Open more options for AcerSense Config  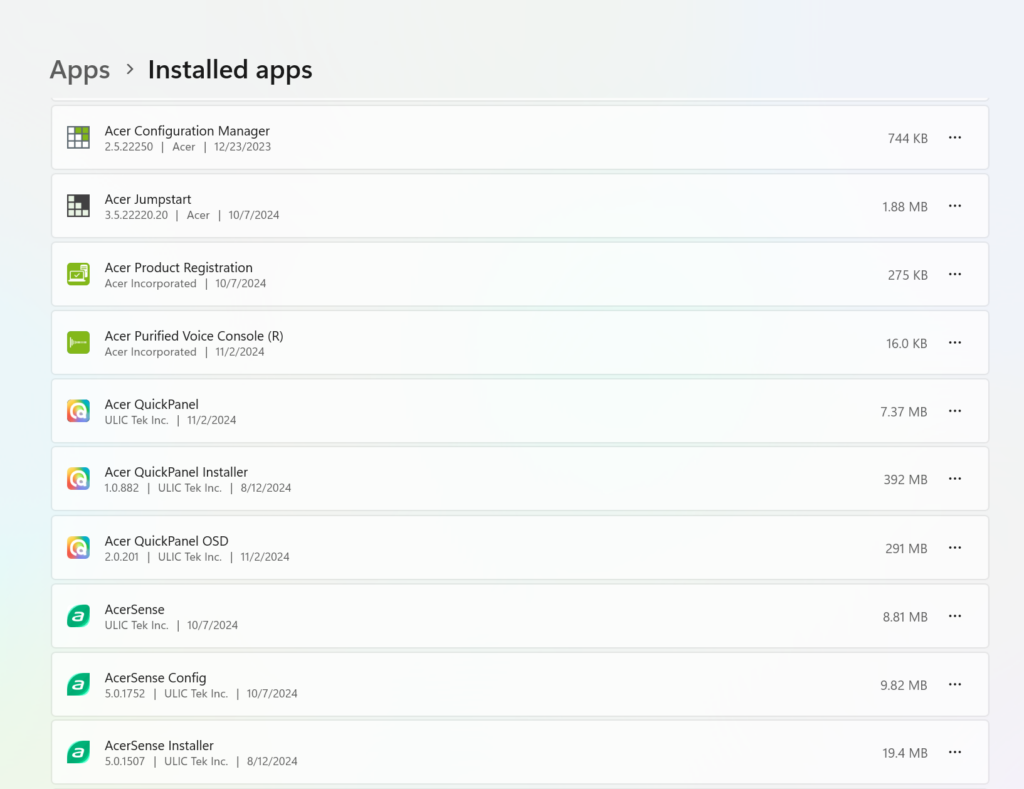[954, 685]
